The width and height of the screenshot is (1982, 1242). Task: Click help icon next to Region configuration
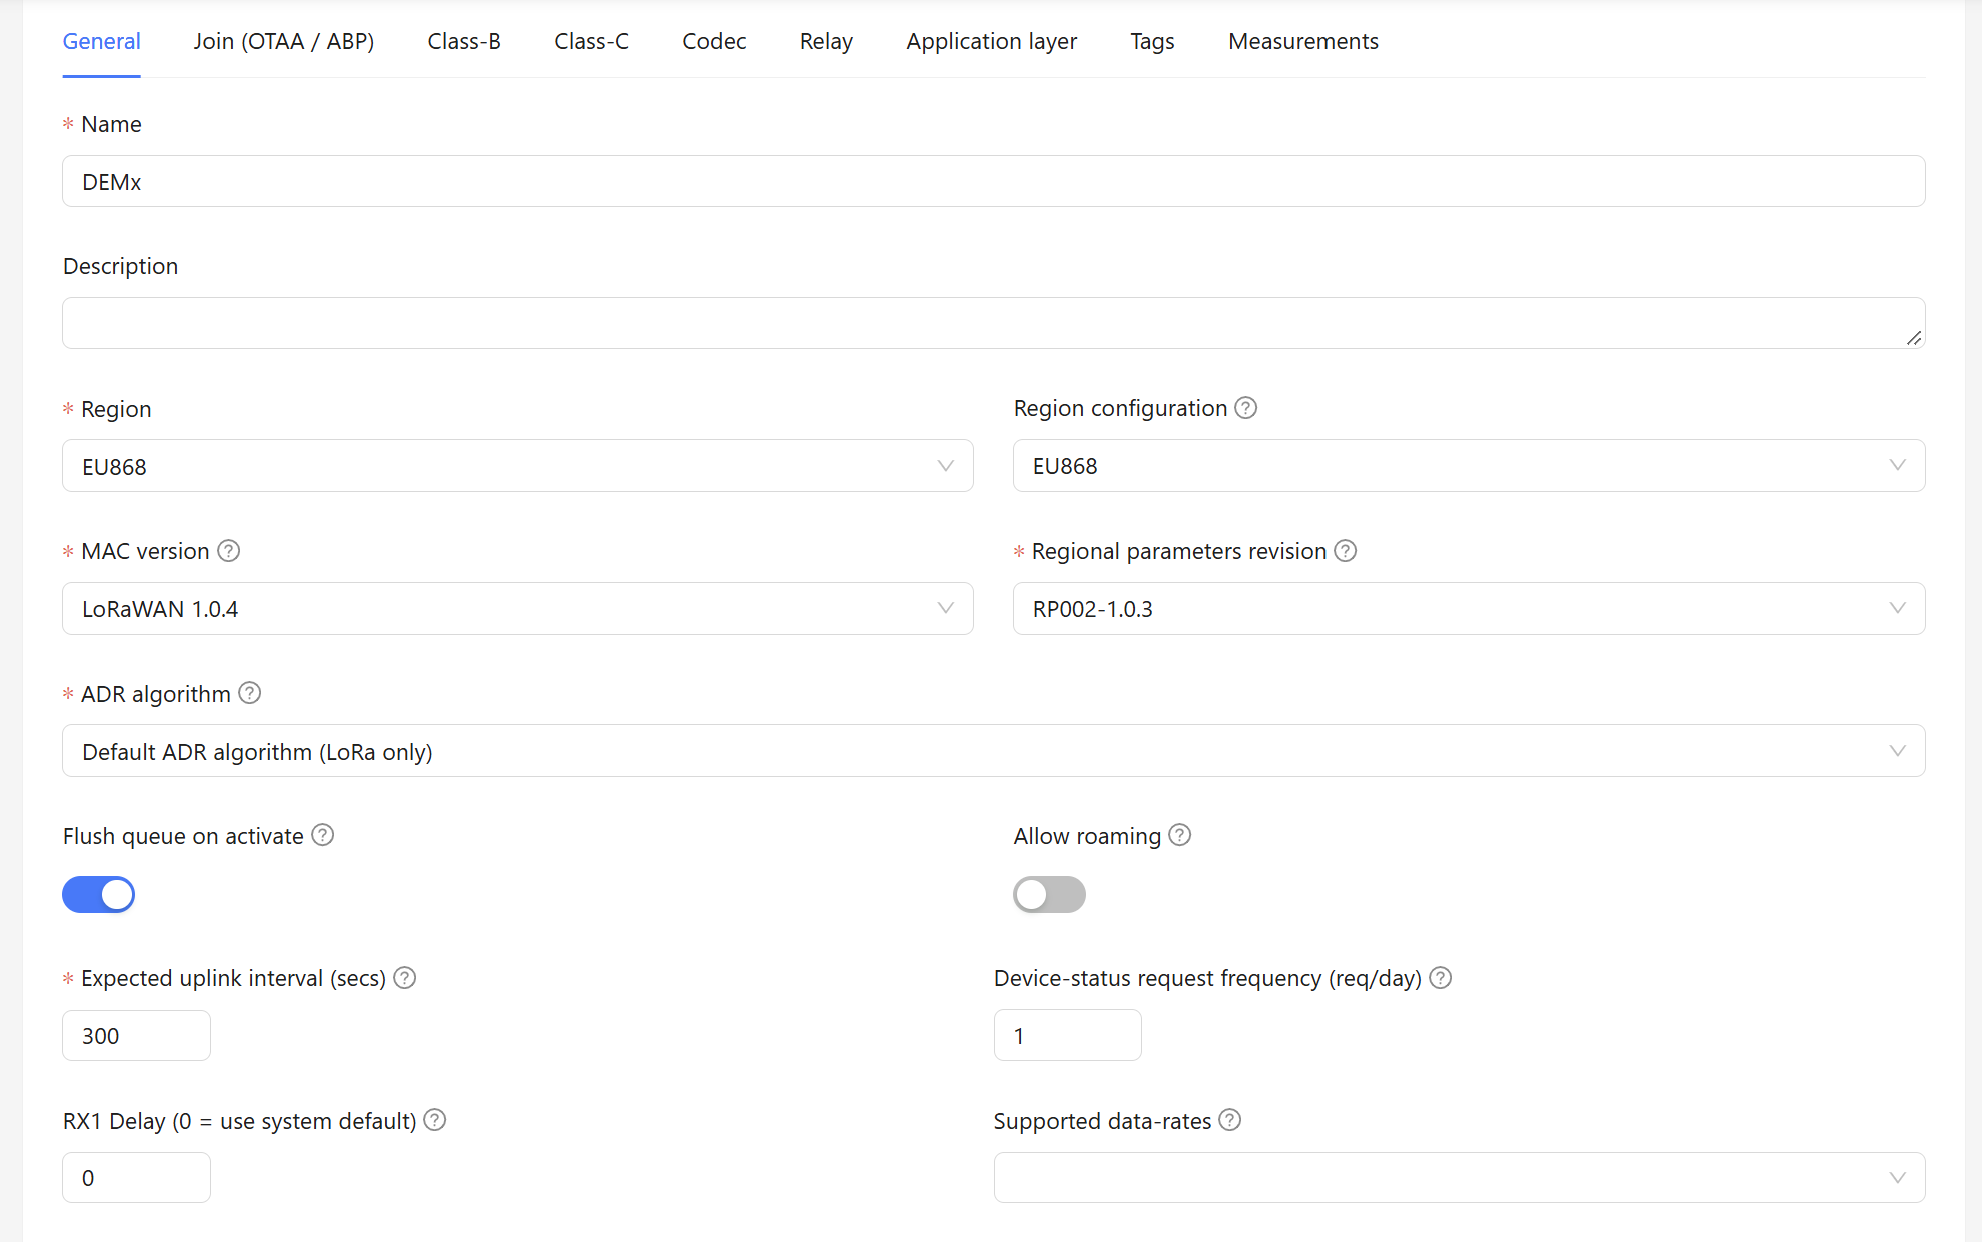coord(1245,408)
